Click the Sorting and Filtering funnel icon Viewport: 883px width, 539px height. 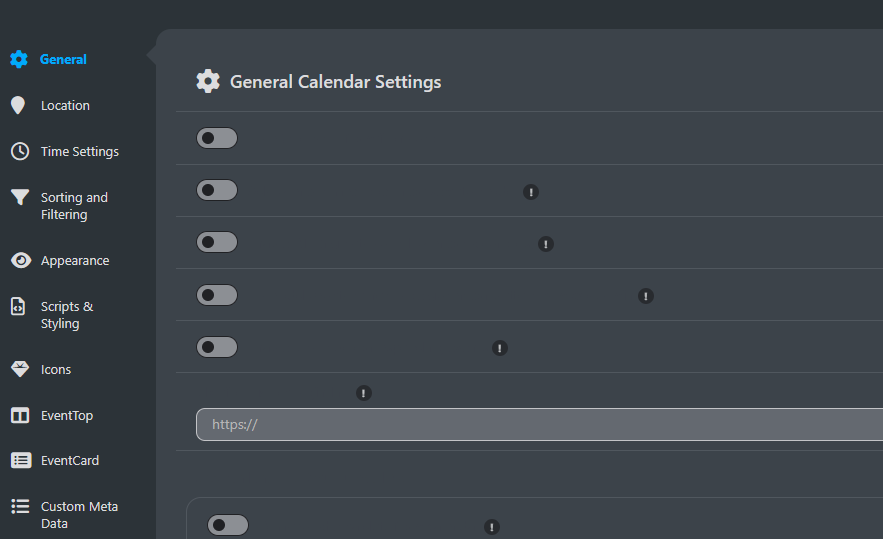pos(20,197)
